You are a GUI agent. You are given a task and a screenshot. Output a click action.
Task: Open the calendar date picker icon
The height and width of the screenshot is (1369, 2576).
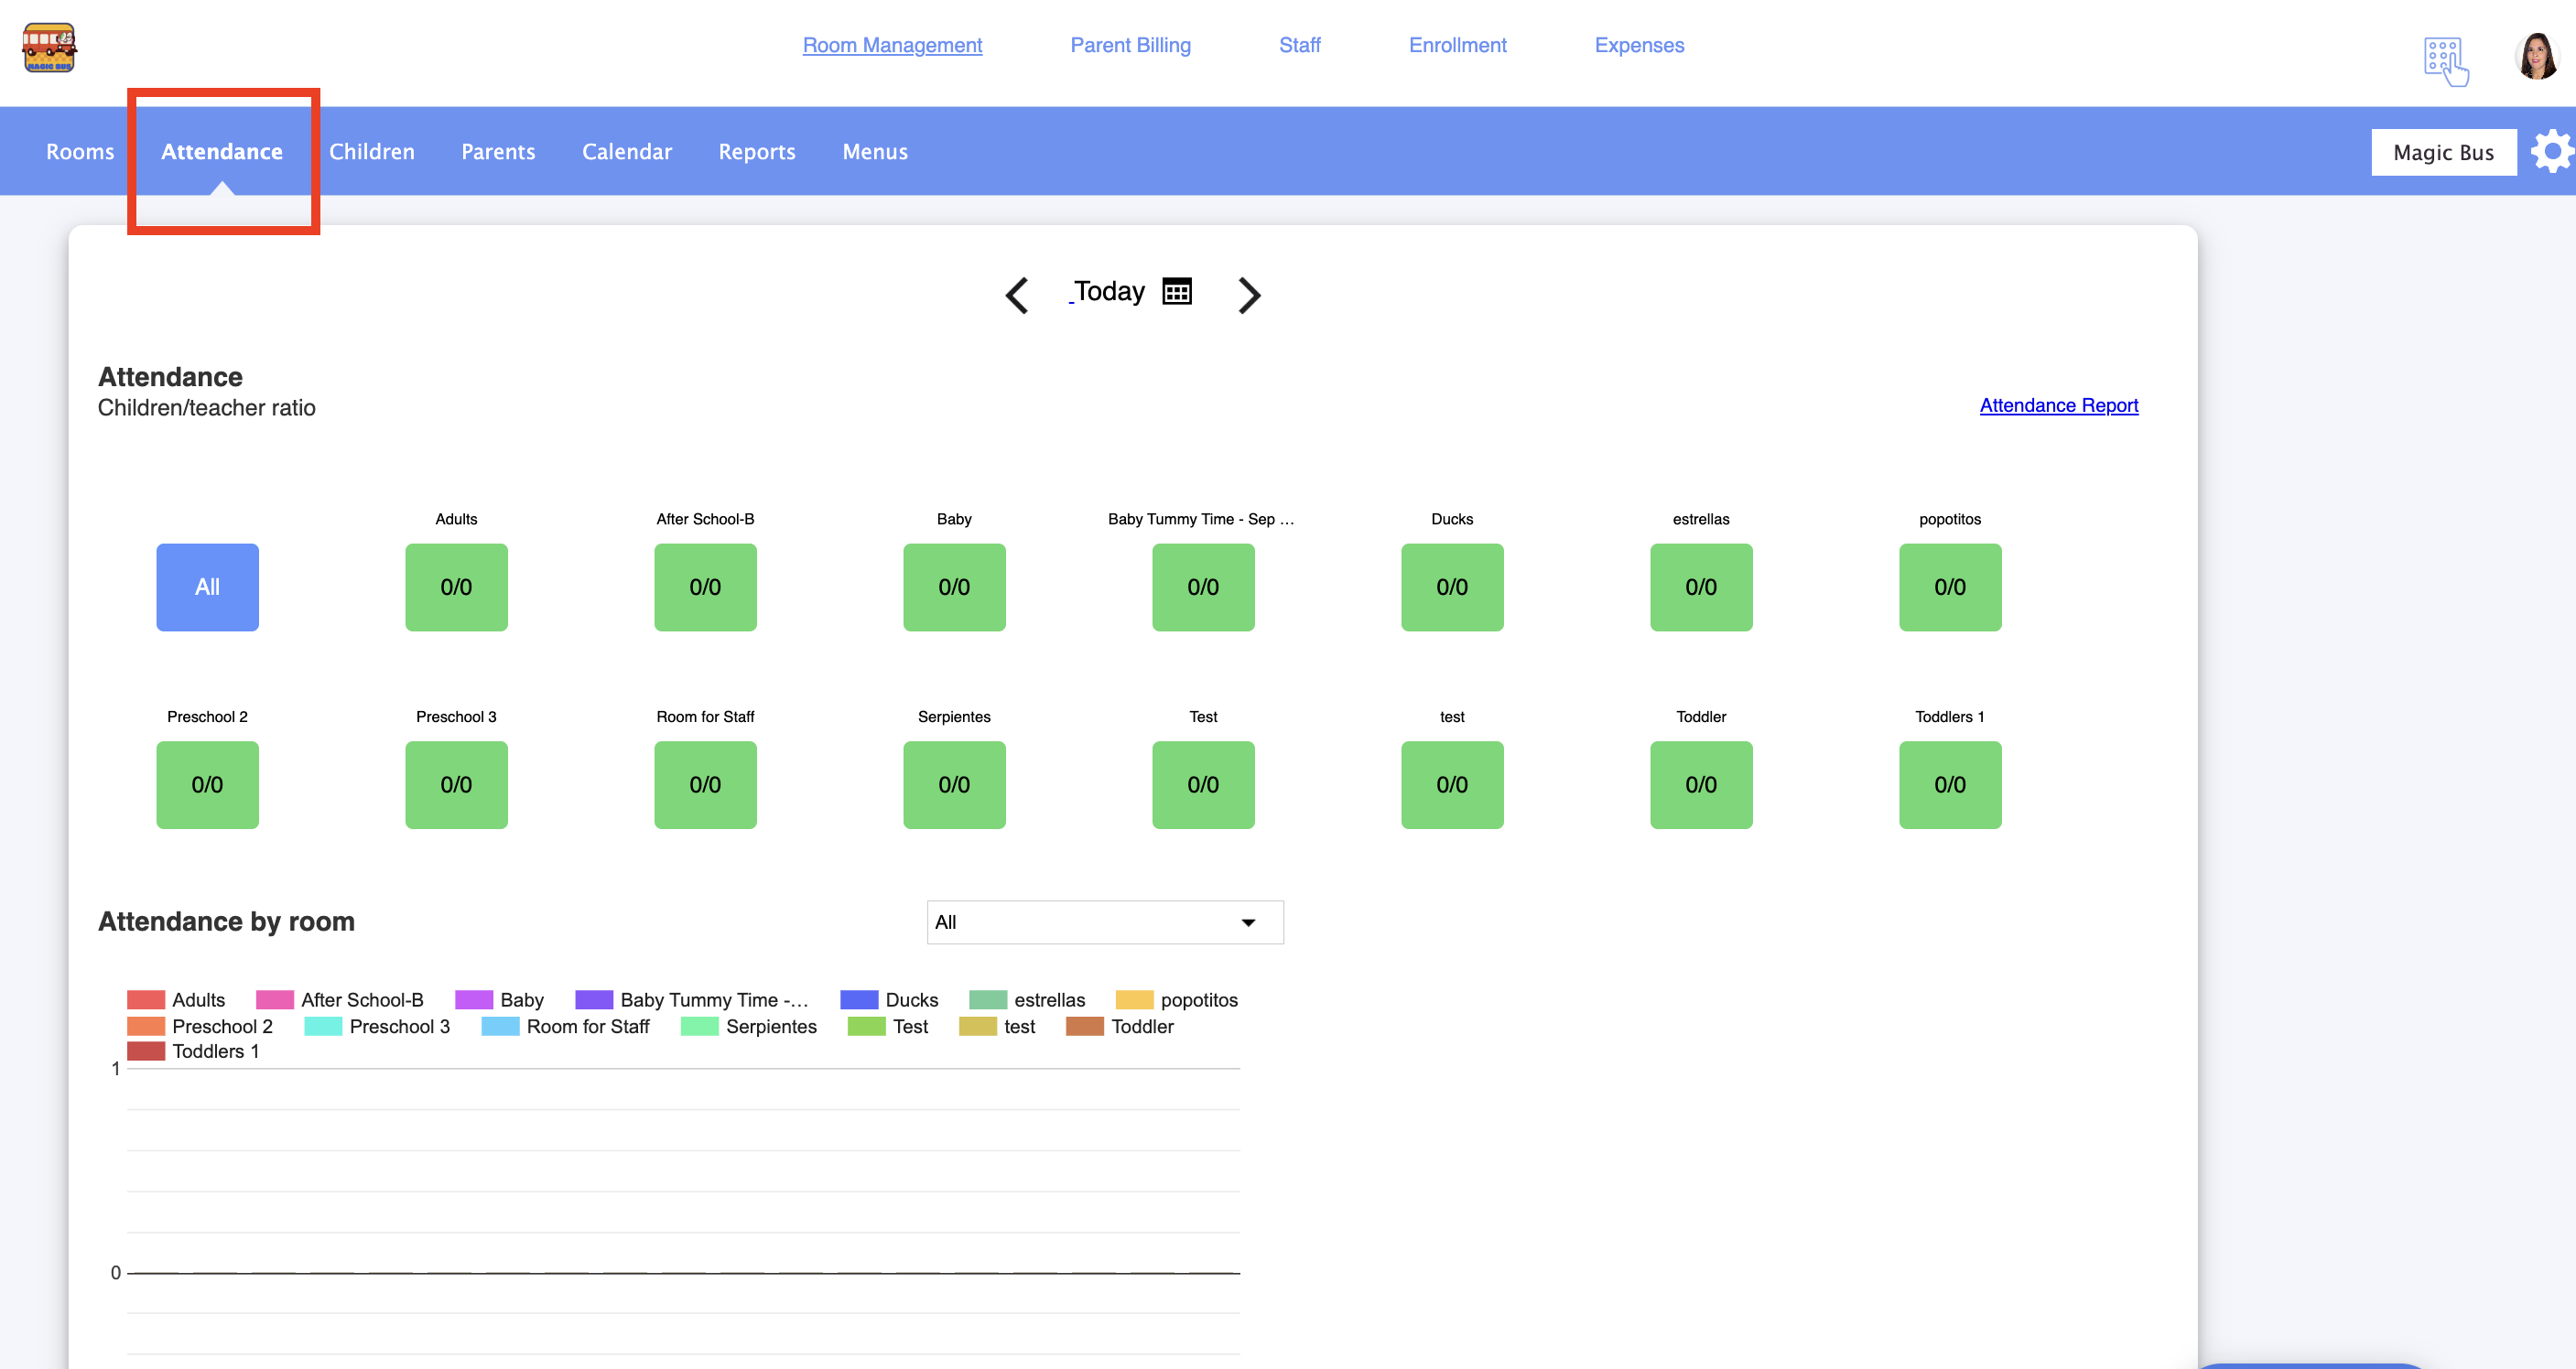(x=1177, y=291)
